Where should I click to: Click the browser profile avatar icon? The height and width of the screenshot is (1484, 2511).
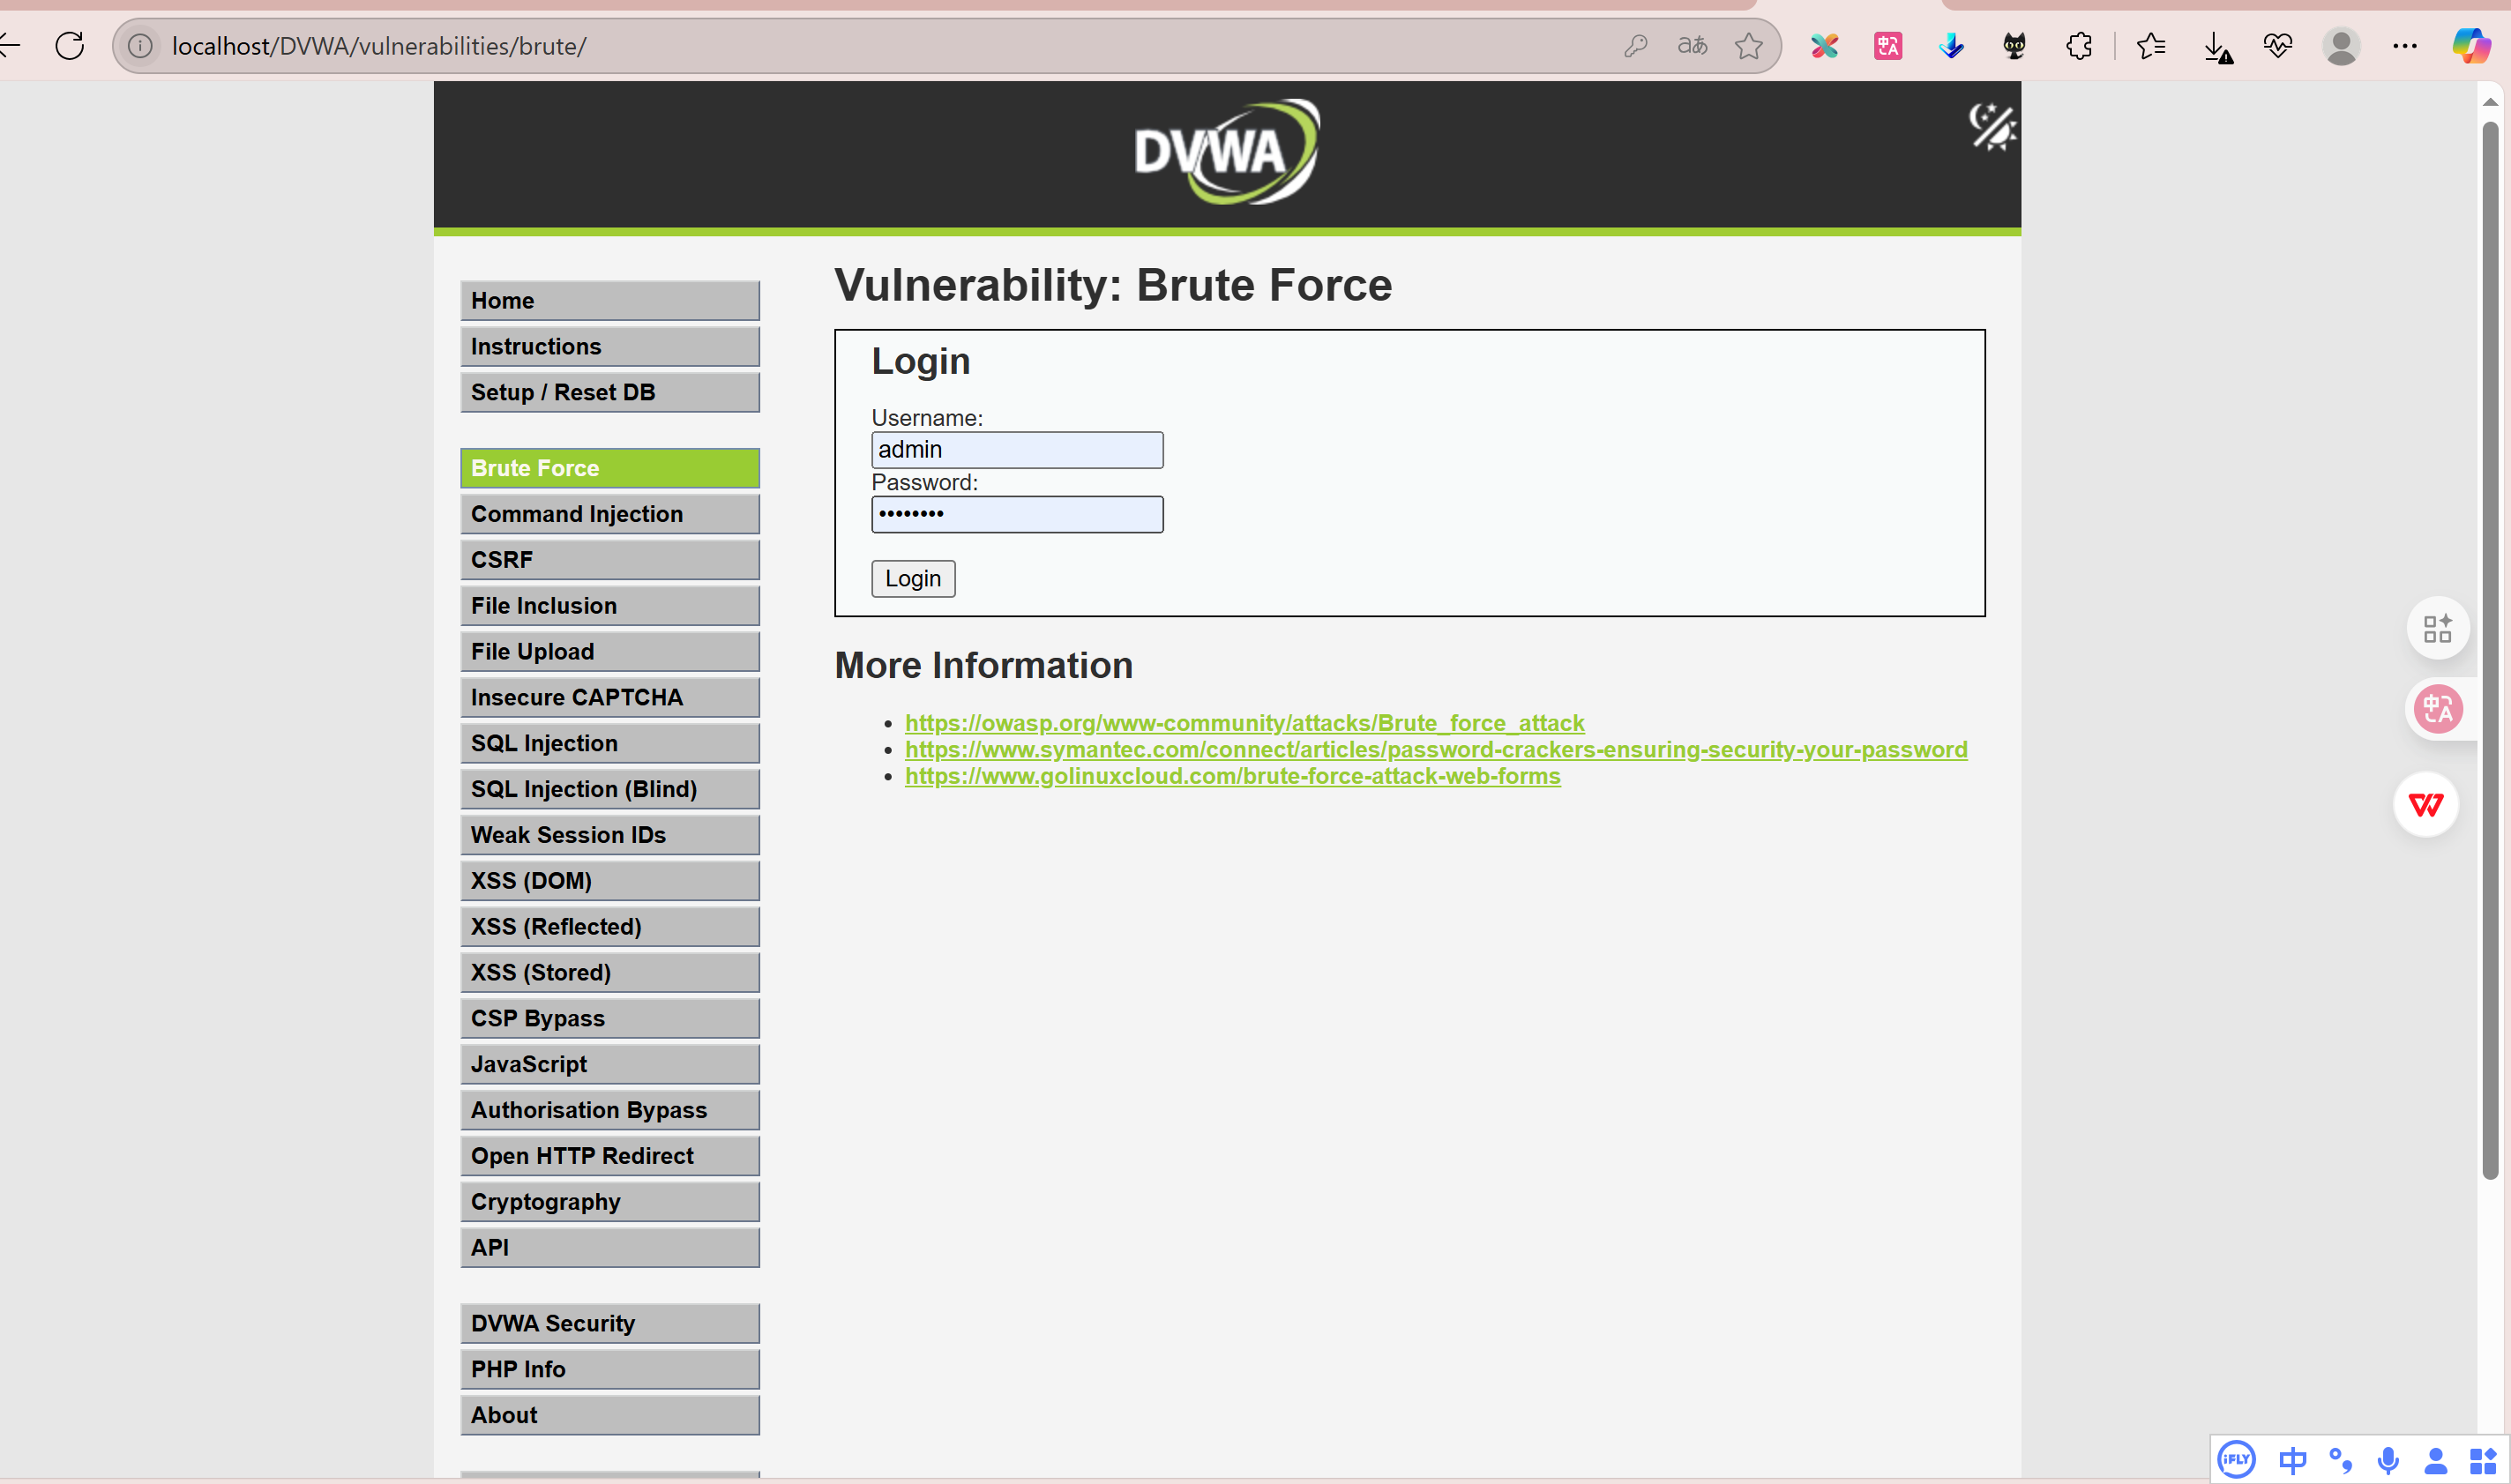(2341, 46)
